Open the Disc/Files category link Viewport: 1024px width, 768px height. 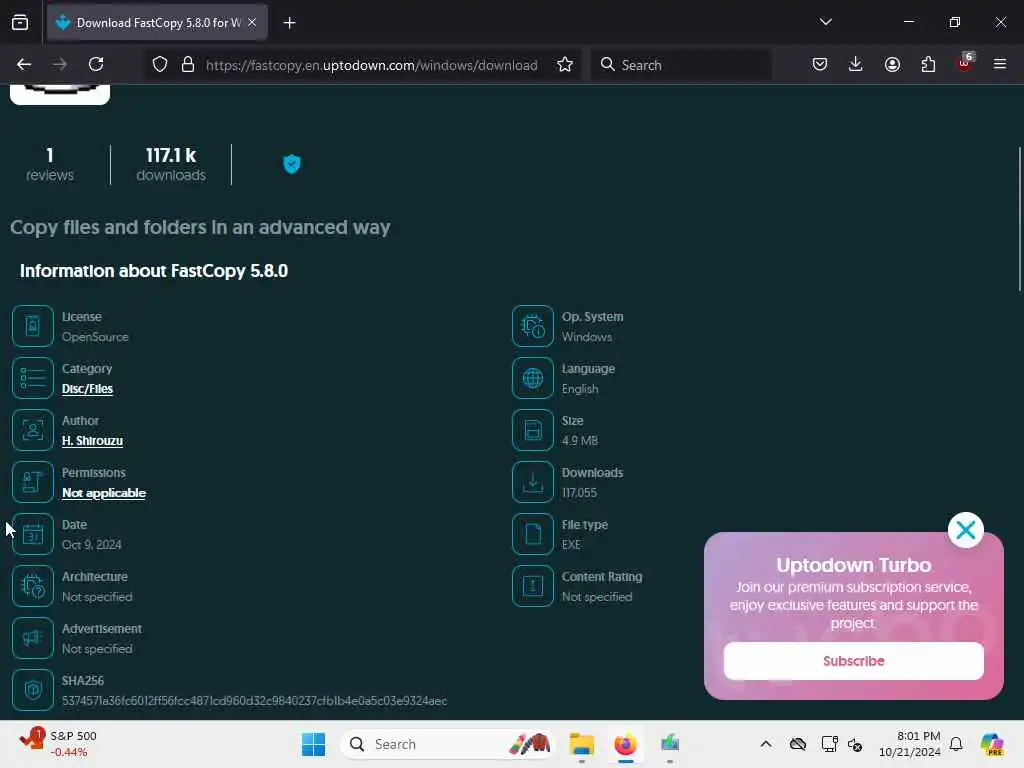point(88,389)
